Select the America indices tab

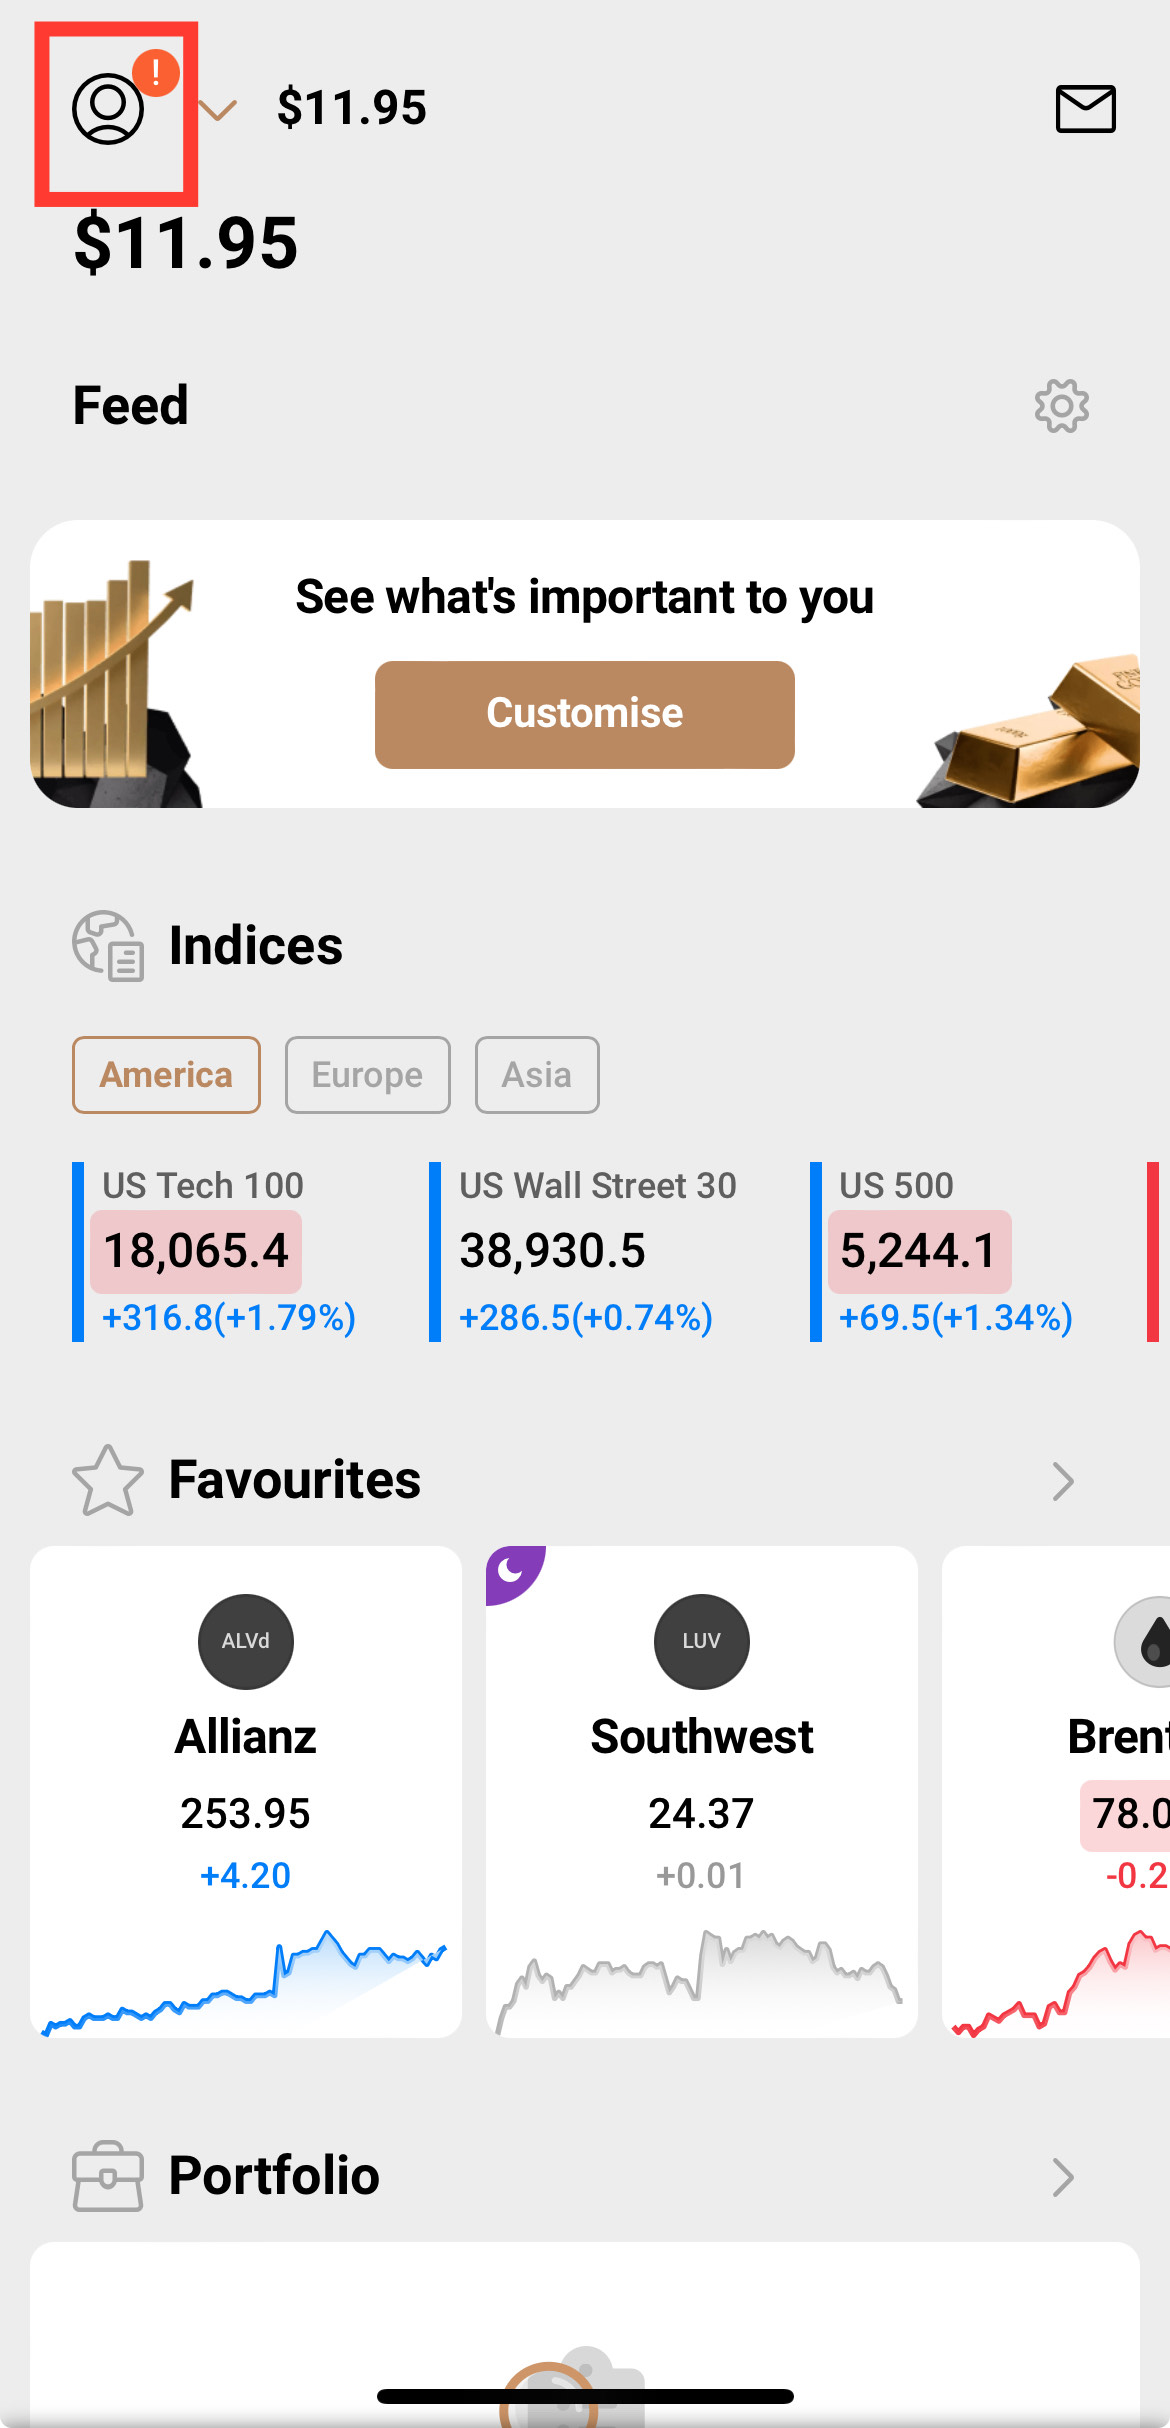pyautogui.click(x=166, y=1075)
